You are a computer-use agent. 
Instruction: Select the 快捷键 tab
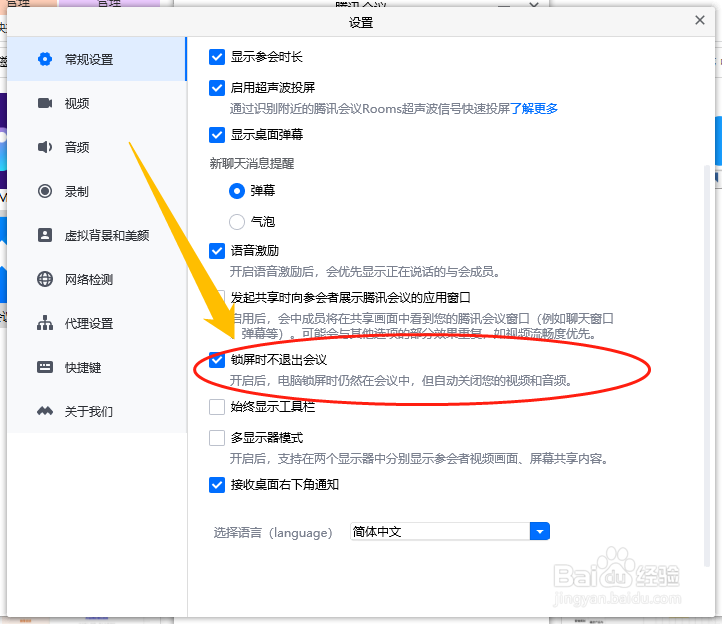(x=97, y=367)
